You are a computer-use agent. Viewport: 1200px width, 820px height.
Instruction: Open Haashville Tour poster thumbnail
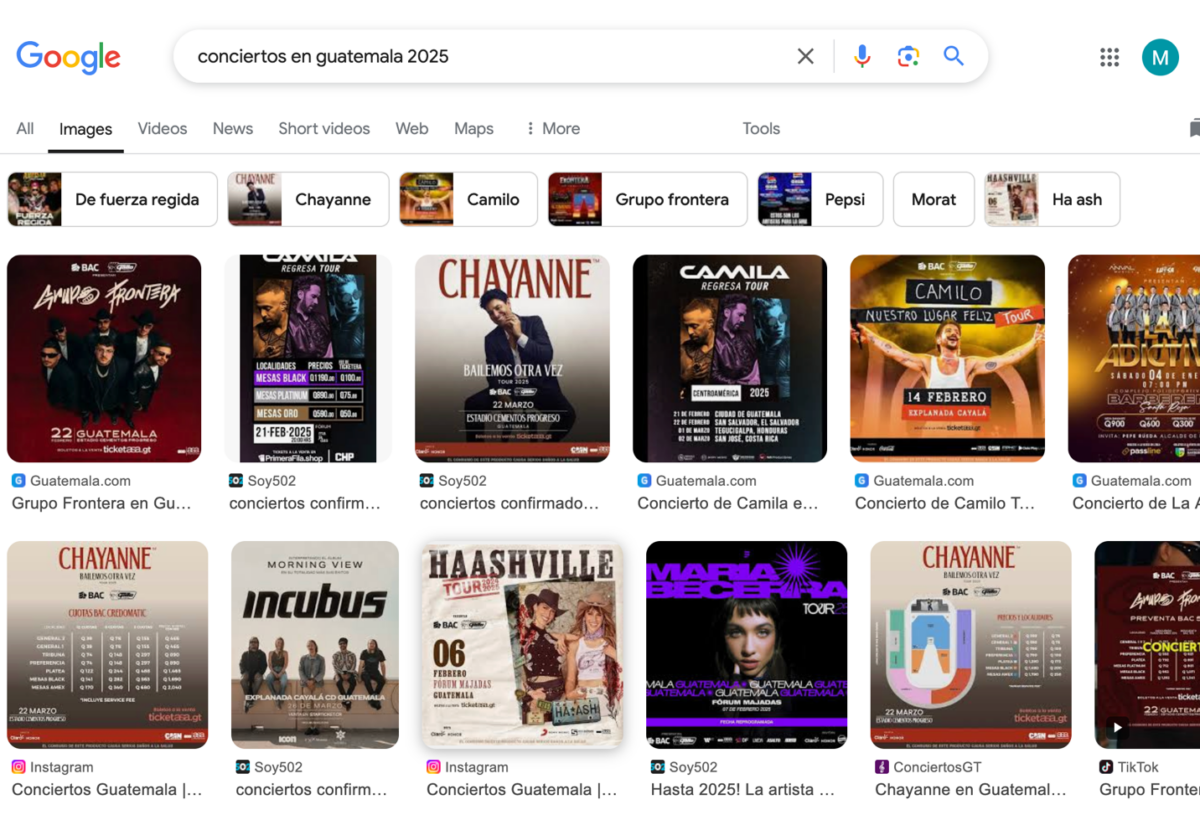coord(522,645)
